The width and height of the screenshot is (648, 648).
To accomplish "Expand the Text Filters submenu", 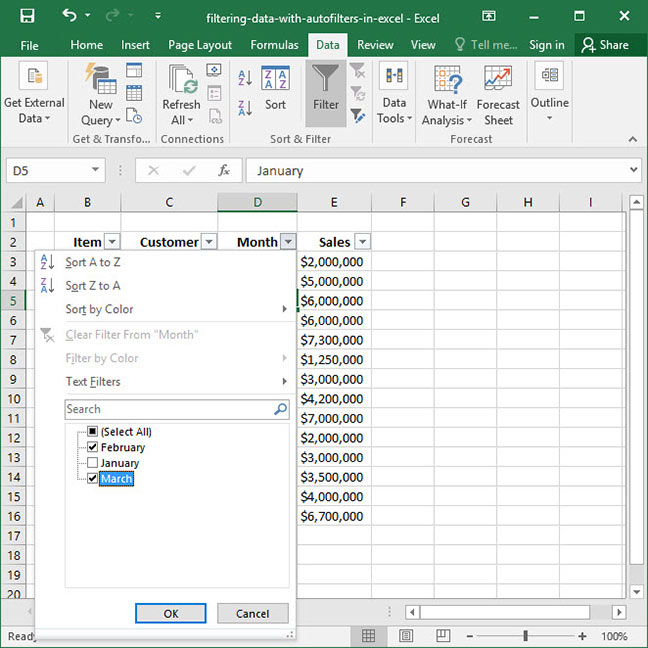I will 165,381.
